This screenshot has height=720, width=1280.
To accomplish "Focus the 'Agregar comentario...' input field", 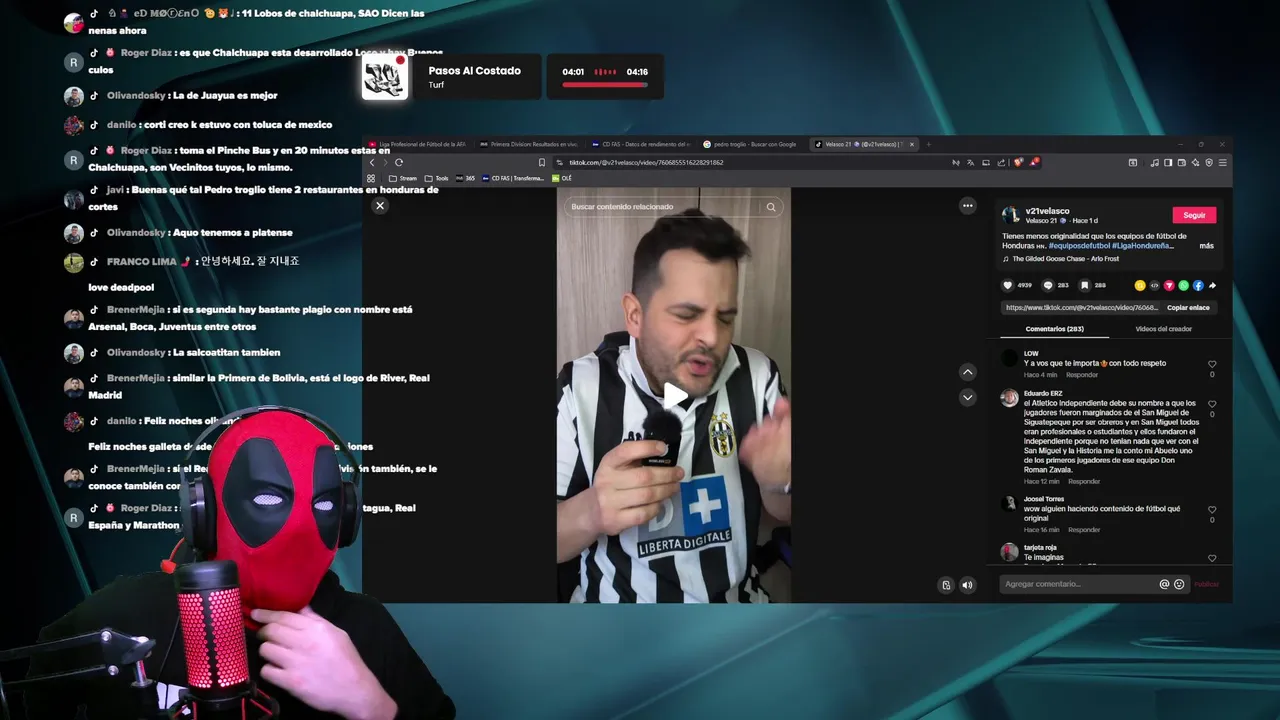I will click(1079, 584).
